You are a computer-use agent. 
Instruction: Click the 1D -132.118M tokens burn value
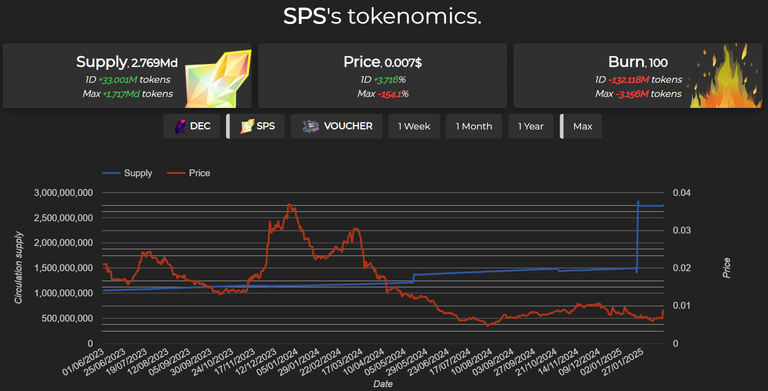tap(638, 80)
